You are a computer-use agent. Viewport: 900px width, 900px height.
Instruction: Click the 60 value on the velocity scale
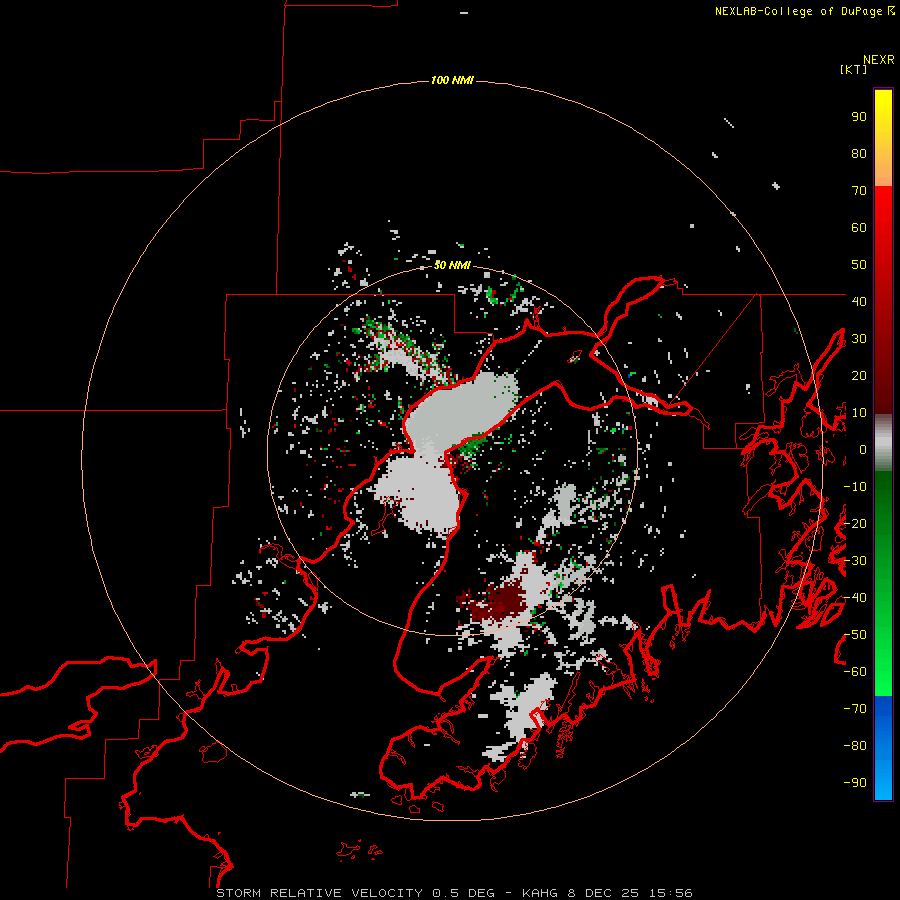(x=859, y=228)
